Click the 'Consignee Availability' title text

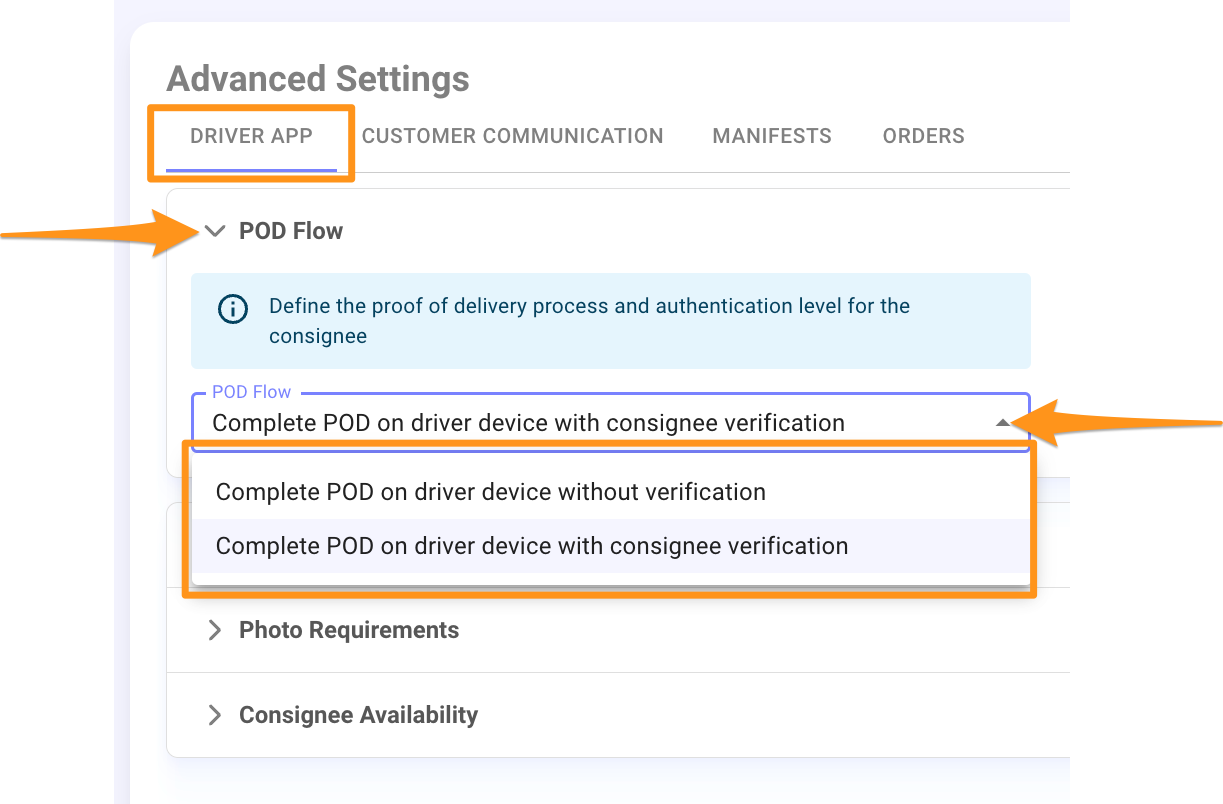358,715
